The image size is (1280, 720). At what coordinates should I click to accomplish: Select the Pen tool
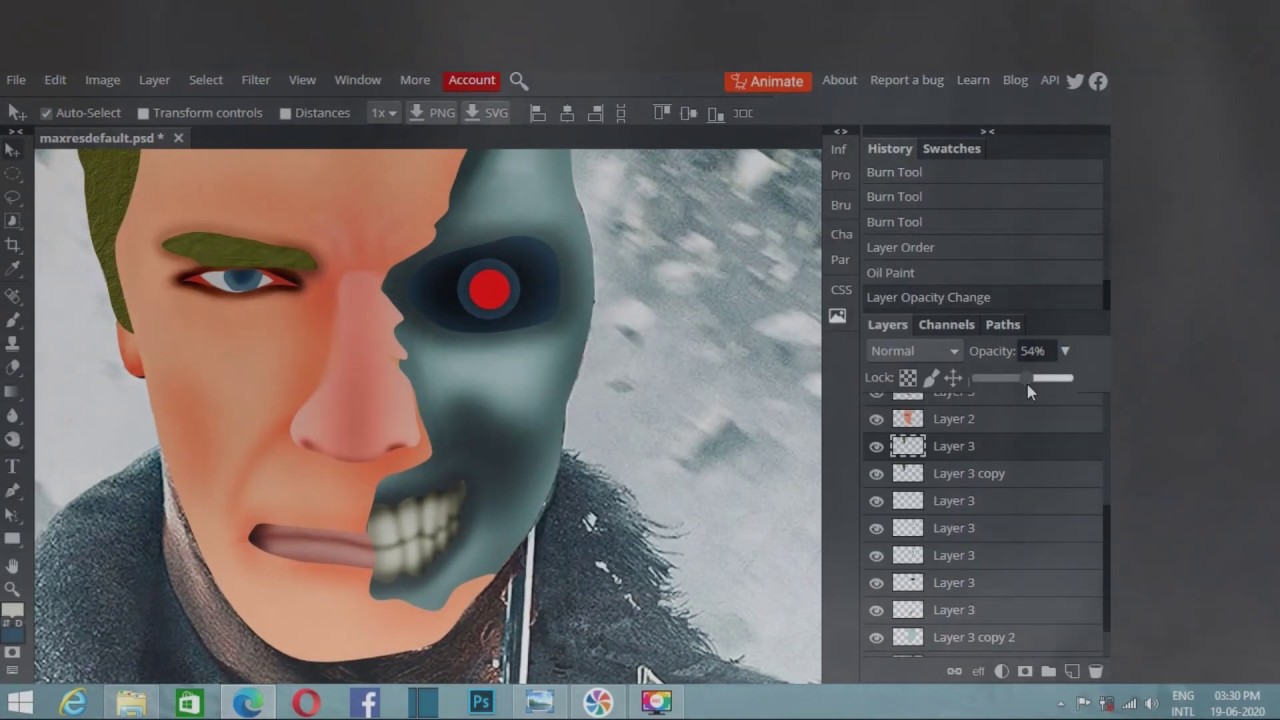tap(13, 491)
